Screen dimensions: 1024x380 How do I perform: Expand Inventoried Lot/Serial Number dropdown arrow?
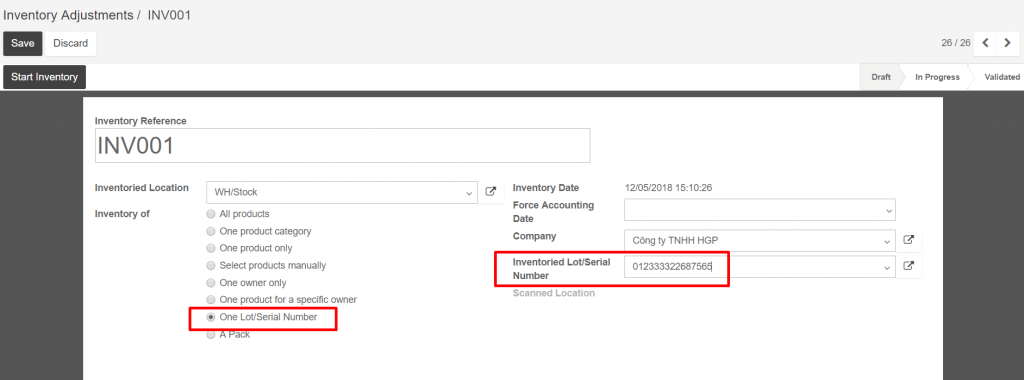pyautogui.click(x=887, y=267)
